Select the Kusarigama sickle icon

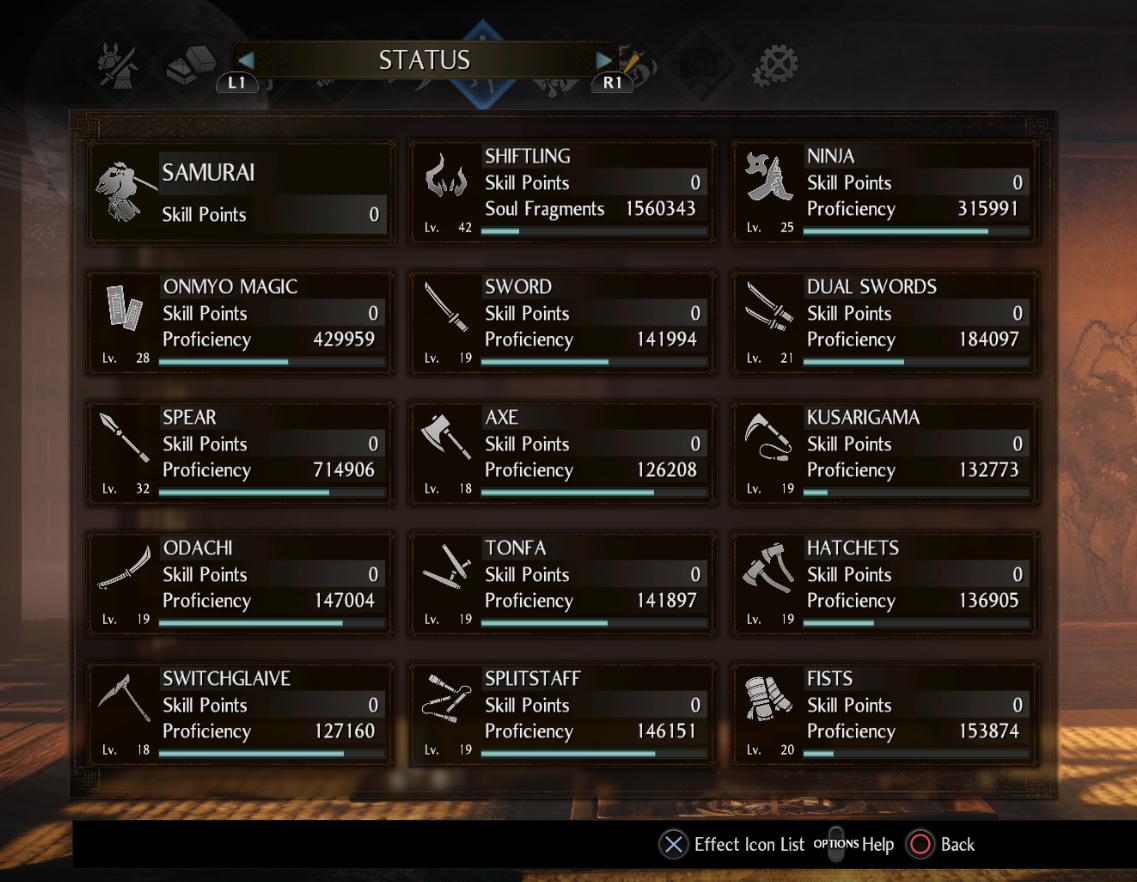point(768,436)
